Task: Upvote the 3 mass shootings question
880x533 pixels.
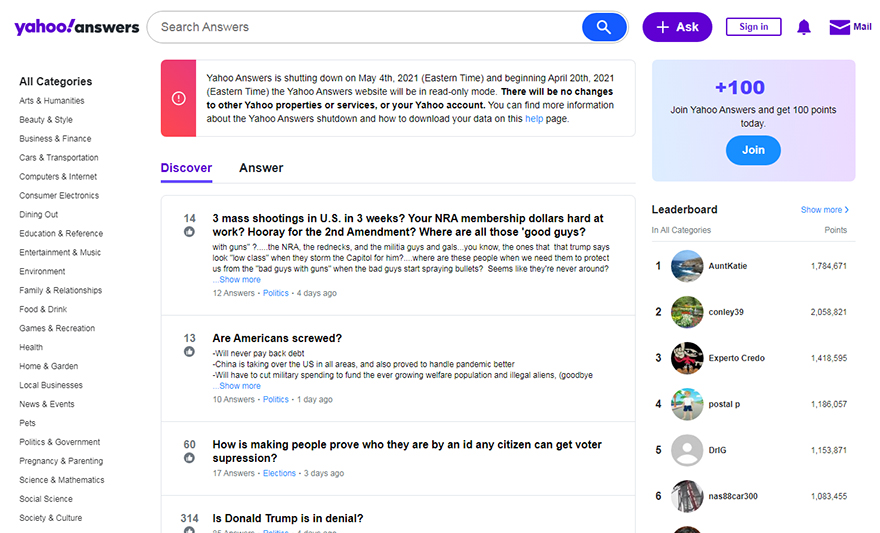Action: pos(189,232)
